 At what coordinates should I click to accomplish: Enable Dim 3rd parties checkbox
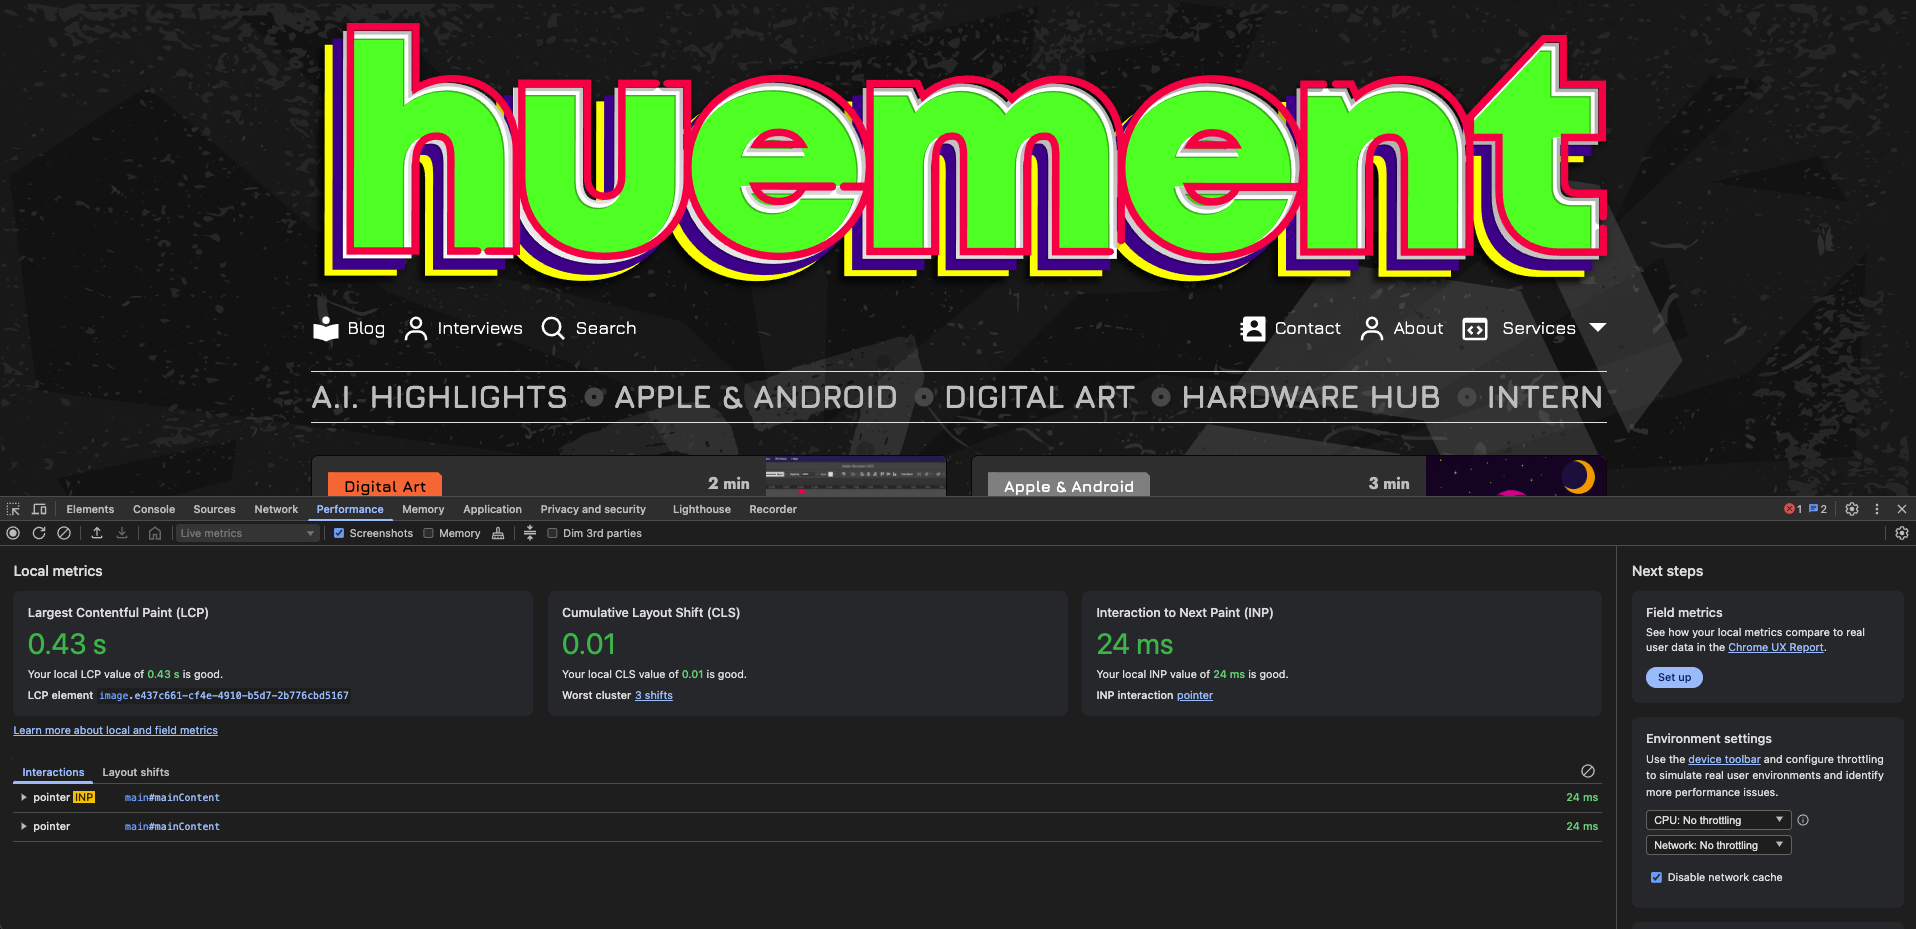coord(552,533)
